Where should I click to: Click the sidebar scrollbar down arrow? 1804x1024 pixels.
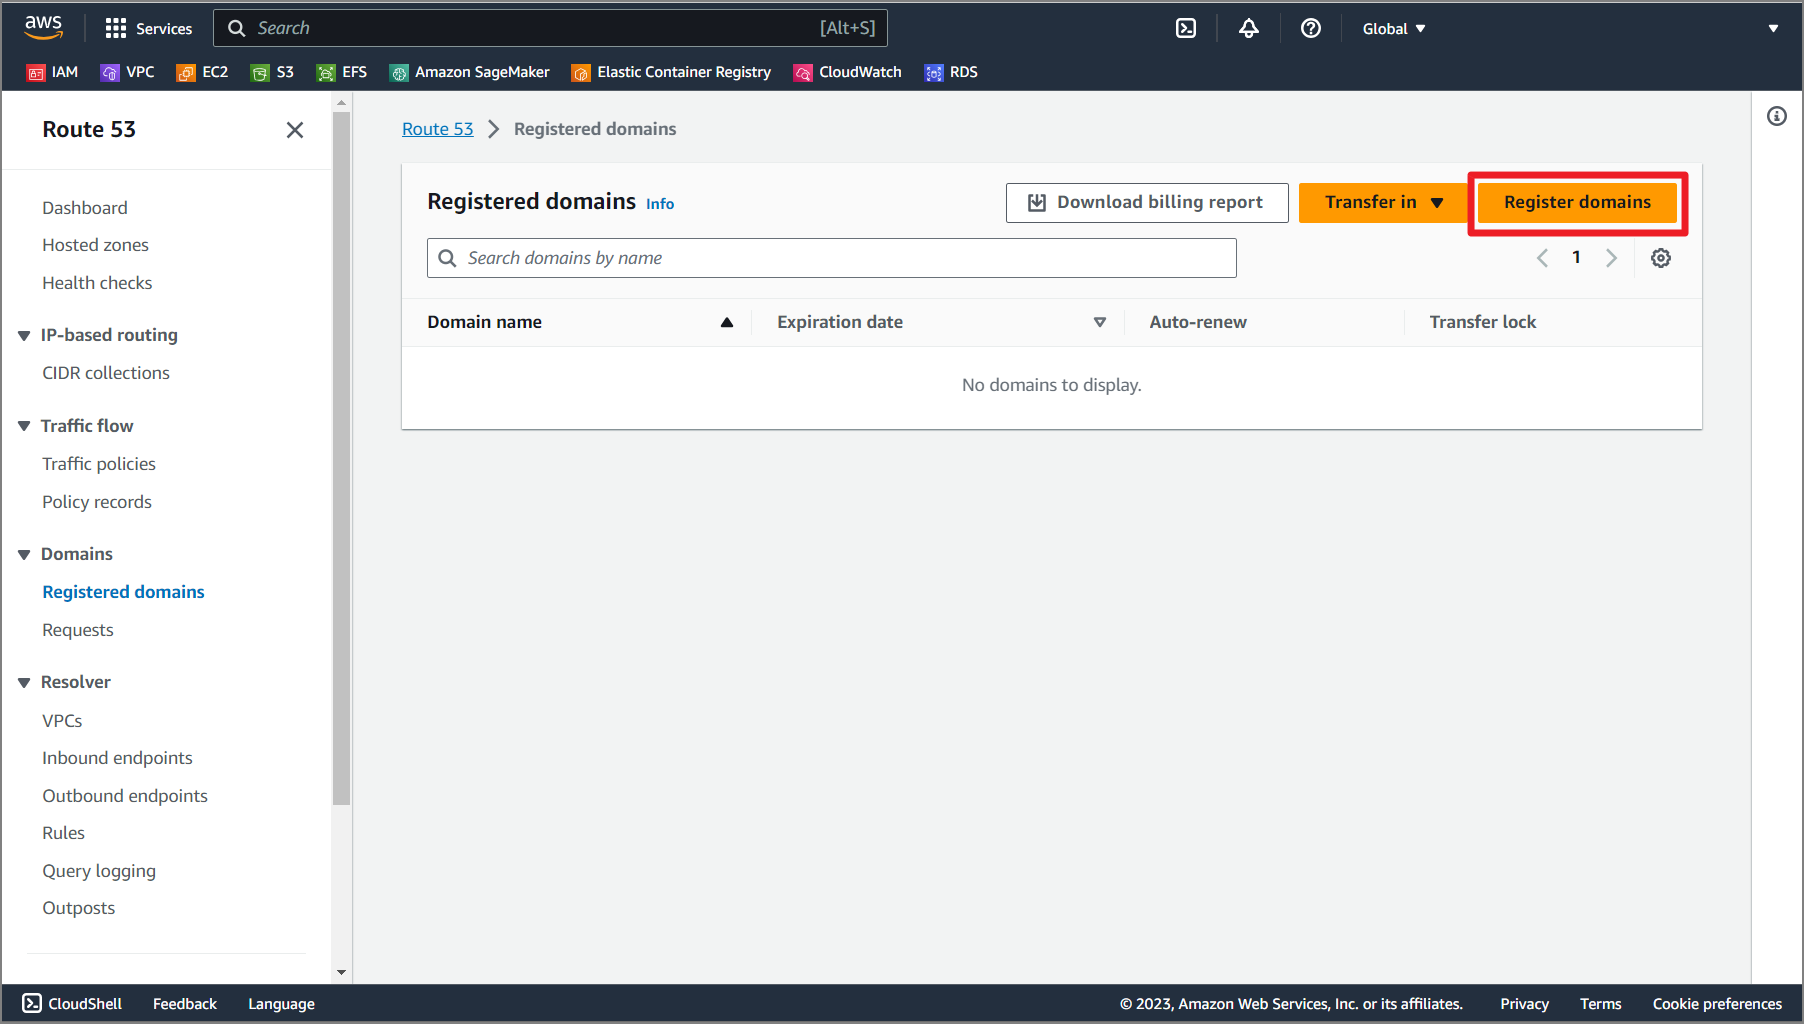click(x=341, y=972)
